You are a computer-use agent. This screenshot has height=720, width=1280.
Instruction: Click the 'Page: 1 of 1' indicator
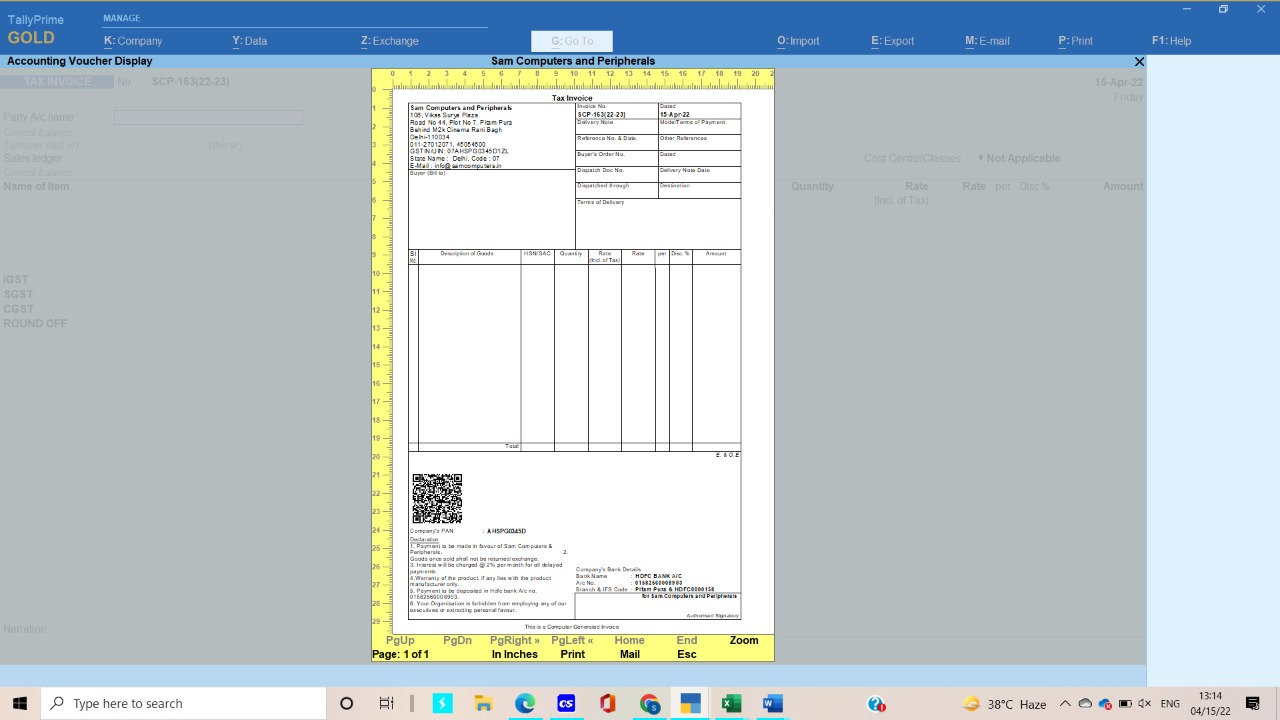[x=400, y=654]
